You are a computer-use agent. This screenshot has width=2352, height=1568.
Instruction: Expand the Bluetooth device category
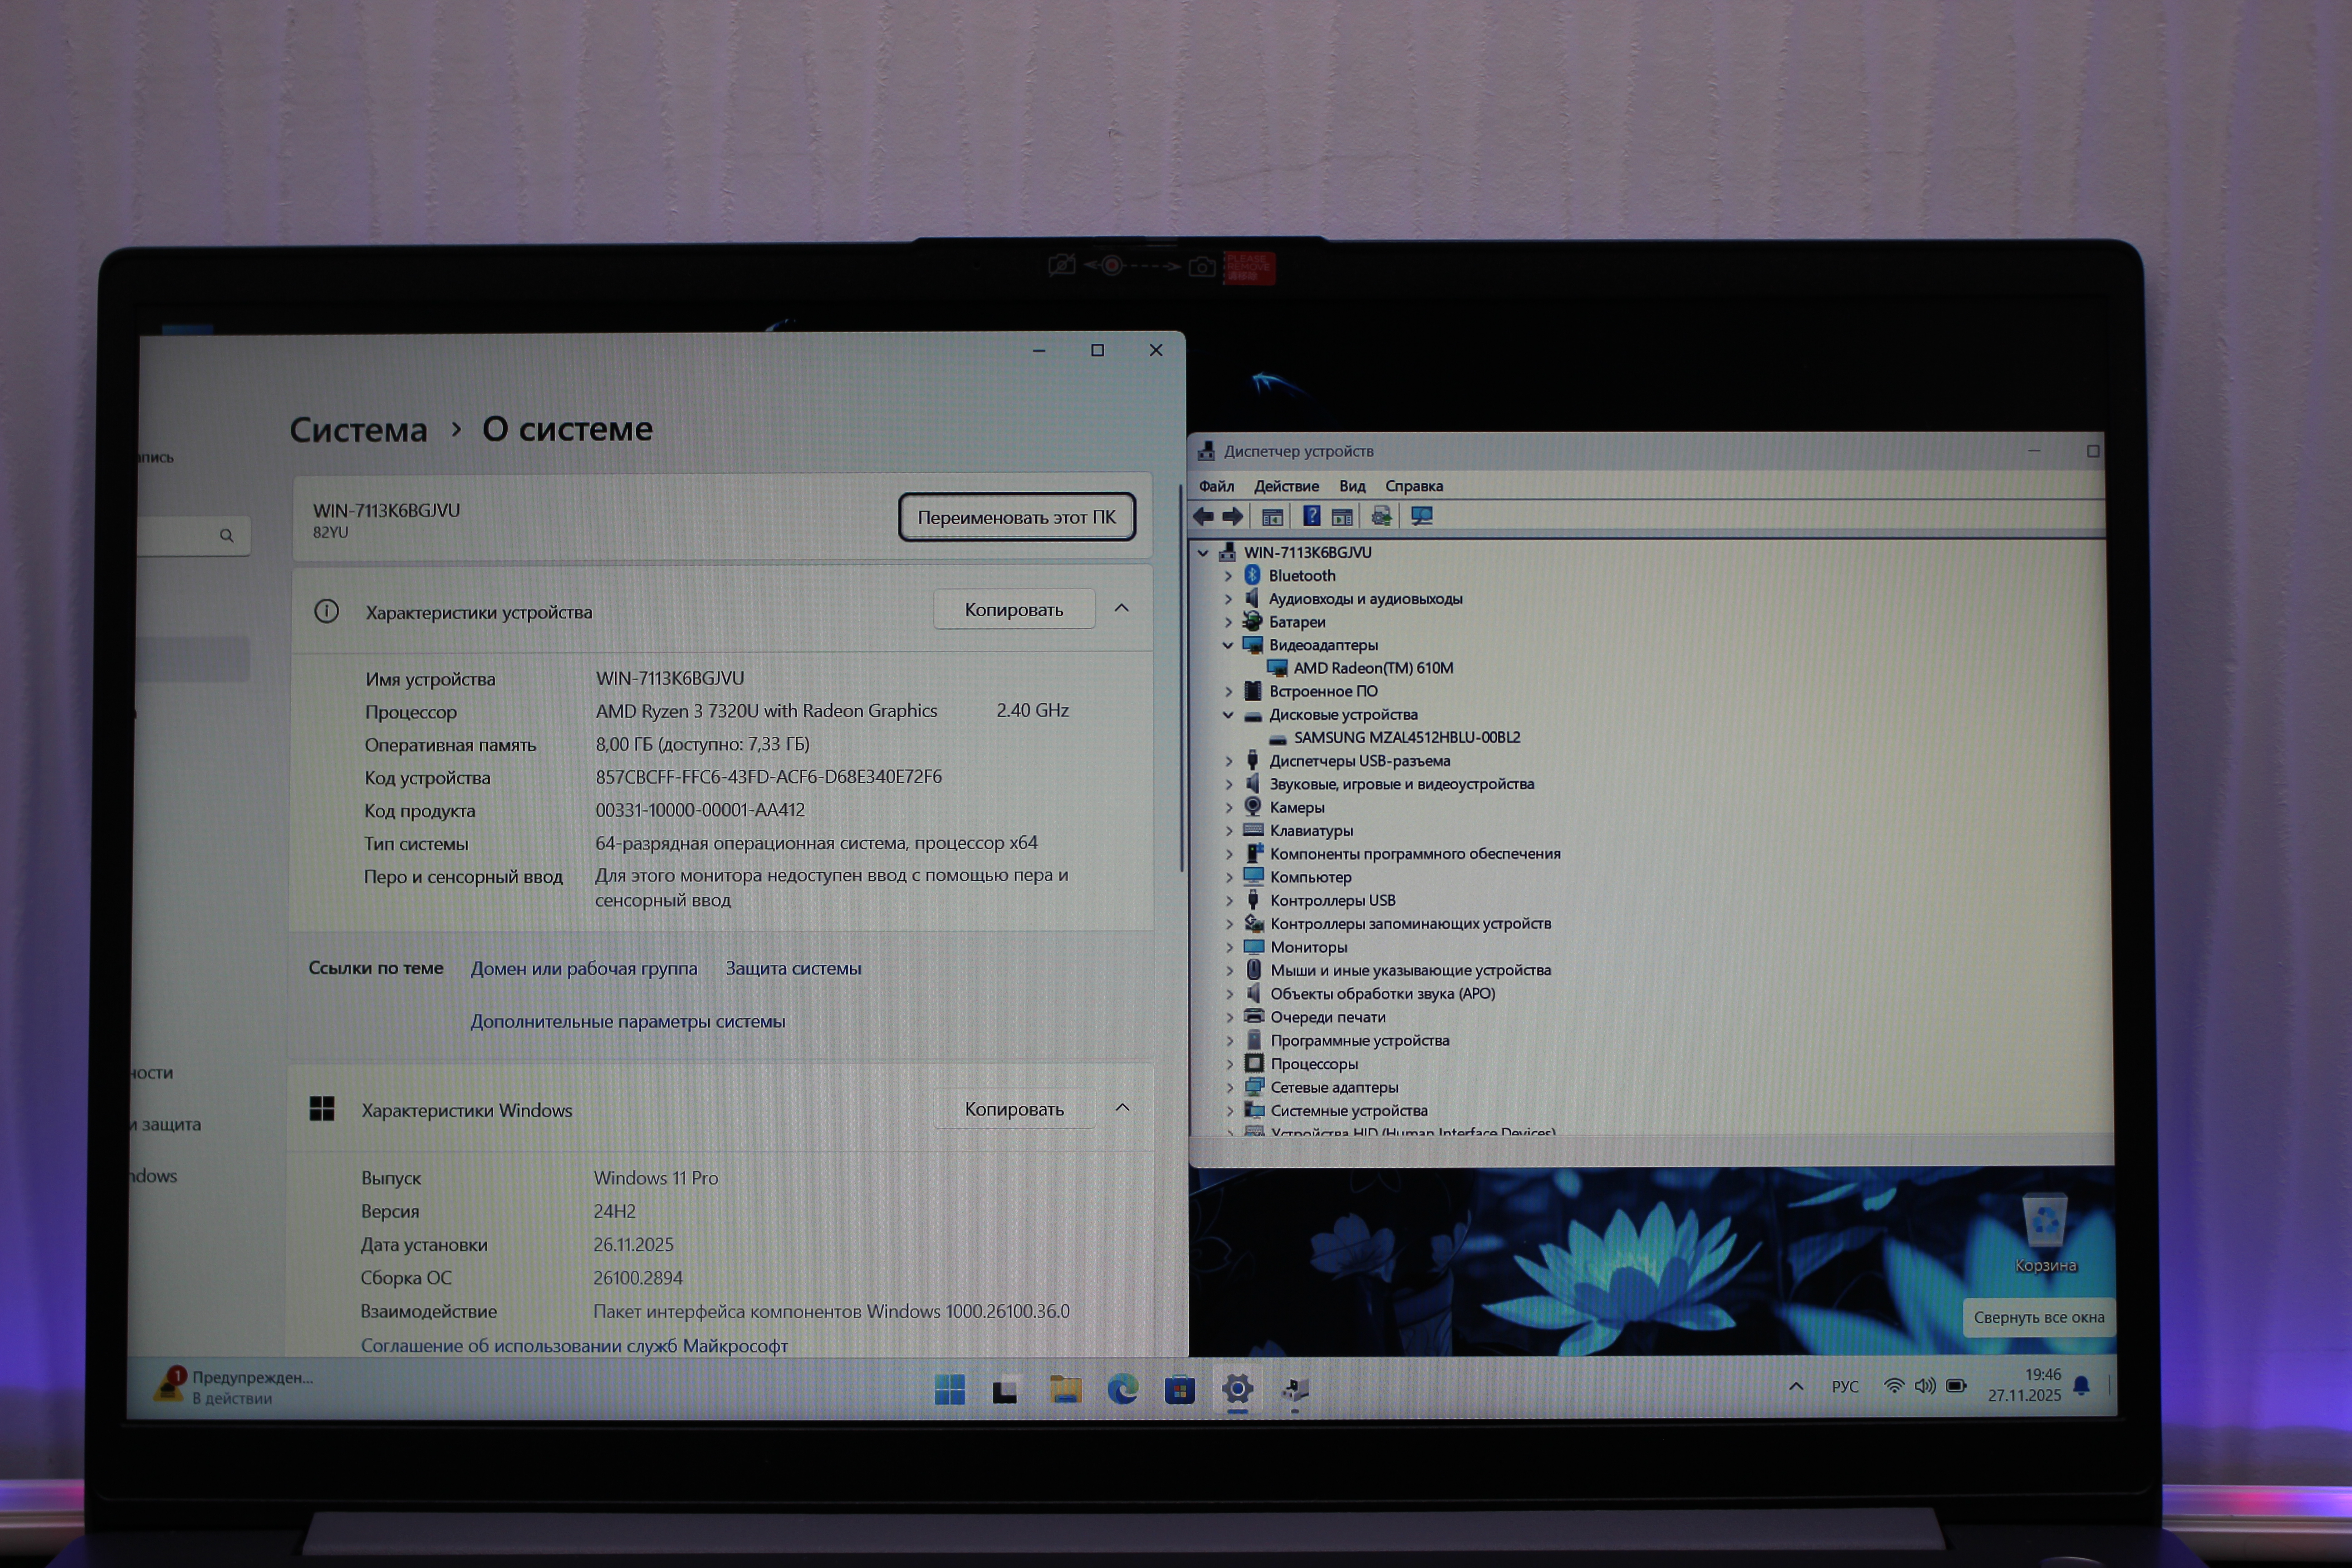pos(1228,576)
